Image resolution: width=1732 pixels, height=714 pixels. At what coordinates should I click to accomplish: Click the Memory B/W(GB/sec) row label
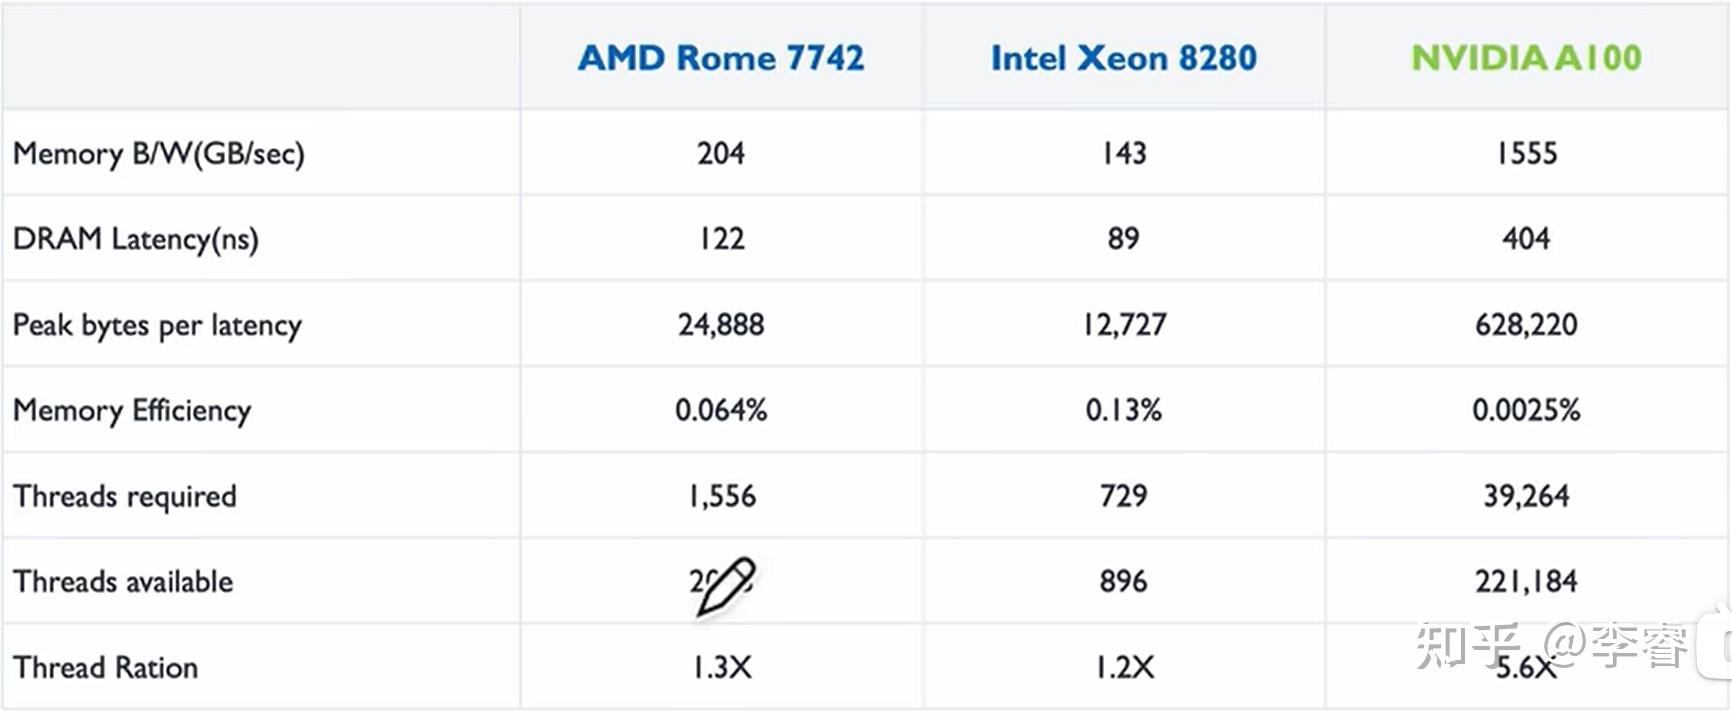(158, 154)
